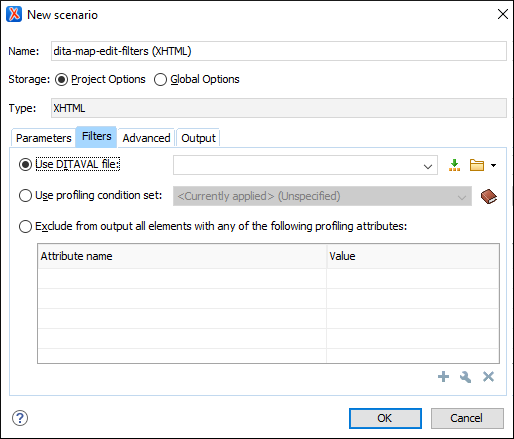Click the scenario Name text field
The height and width of the screenshot is (439, 514).
279,51
